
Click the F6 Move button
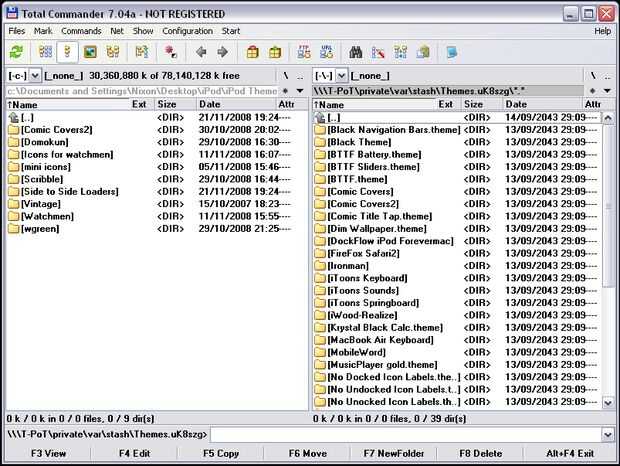point(307,453)
